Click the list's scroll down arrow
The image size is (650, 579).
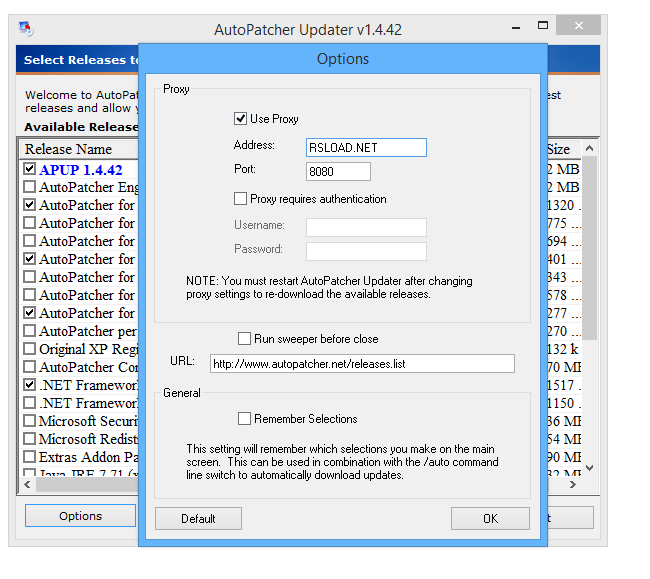pyautogui.click(x=589, y=468)
